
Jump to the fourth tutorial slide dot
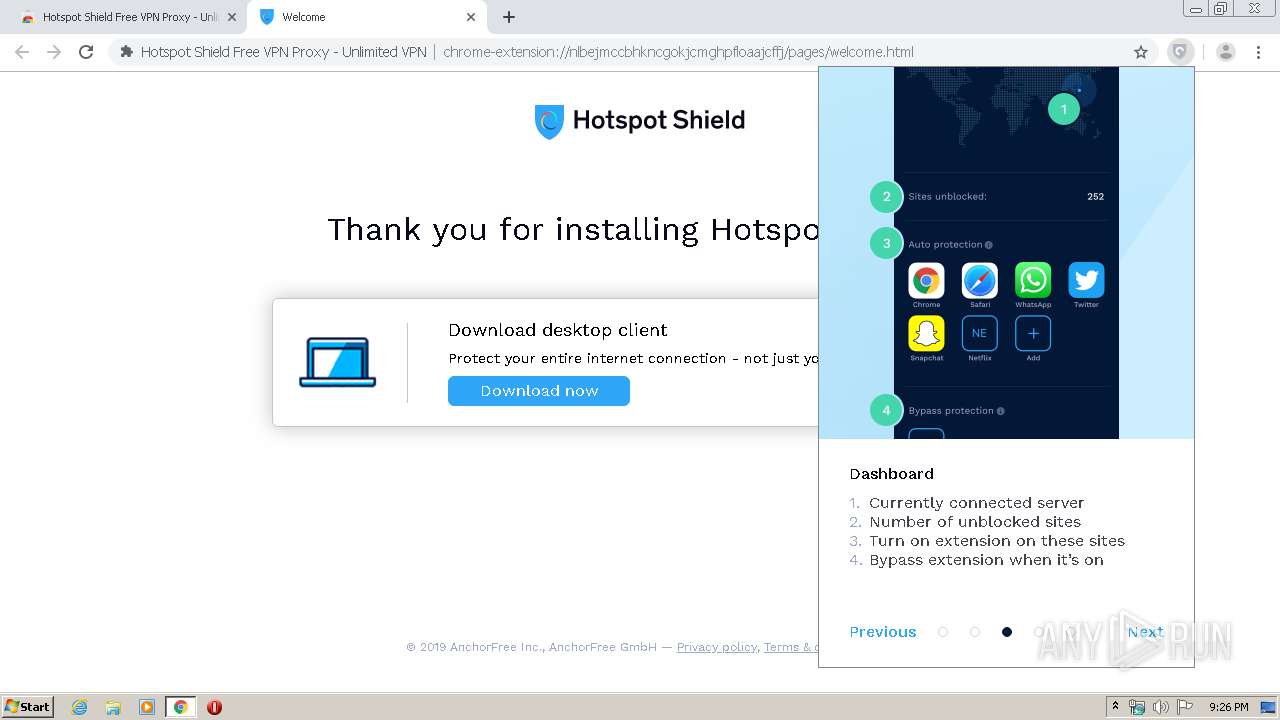click(1039, 632)
